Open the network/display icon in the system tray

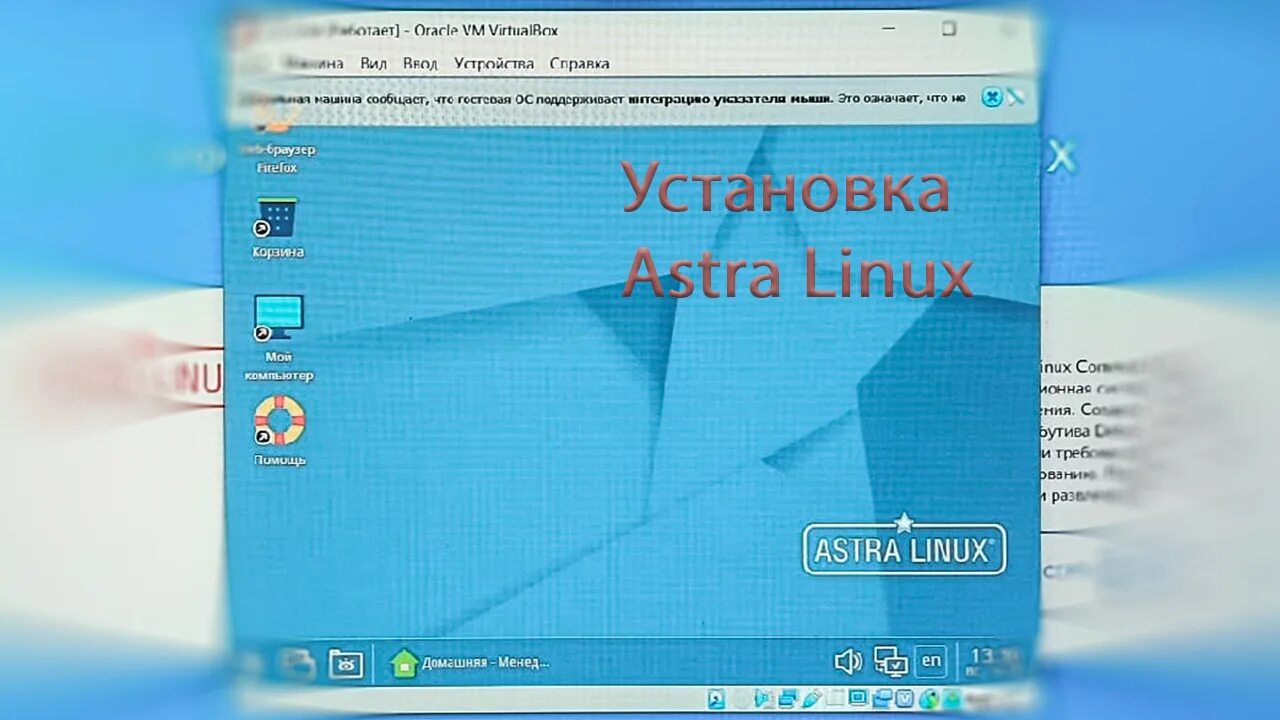coord(890,660)
